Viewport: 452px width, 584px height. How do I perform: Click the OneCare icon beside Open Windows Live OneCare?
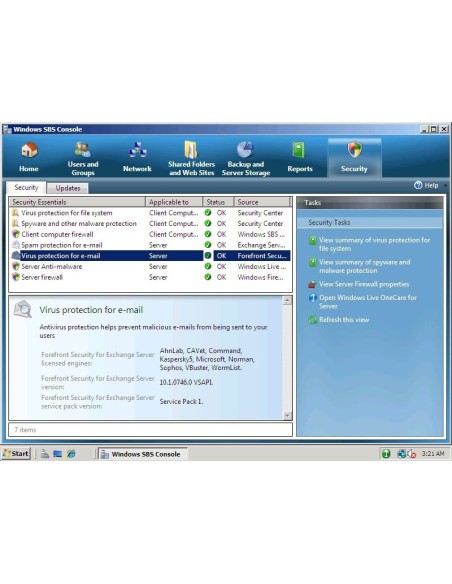click(x=312, y=298)
